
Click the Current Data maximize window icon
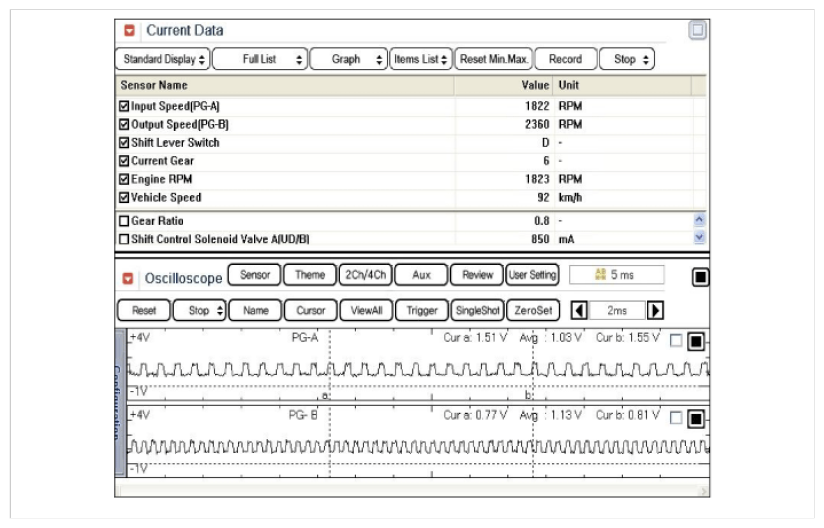(697, 31)
